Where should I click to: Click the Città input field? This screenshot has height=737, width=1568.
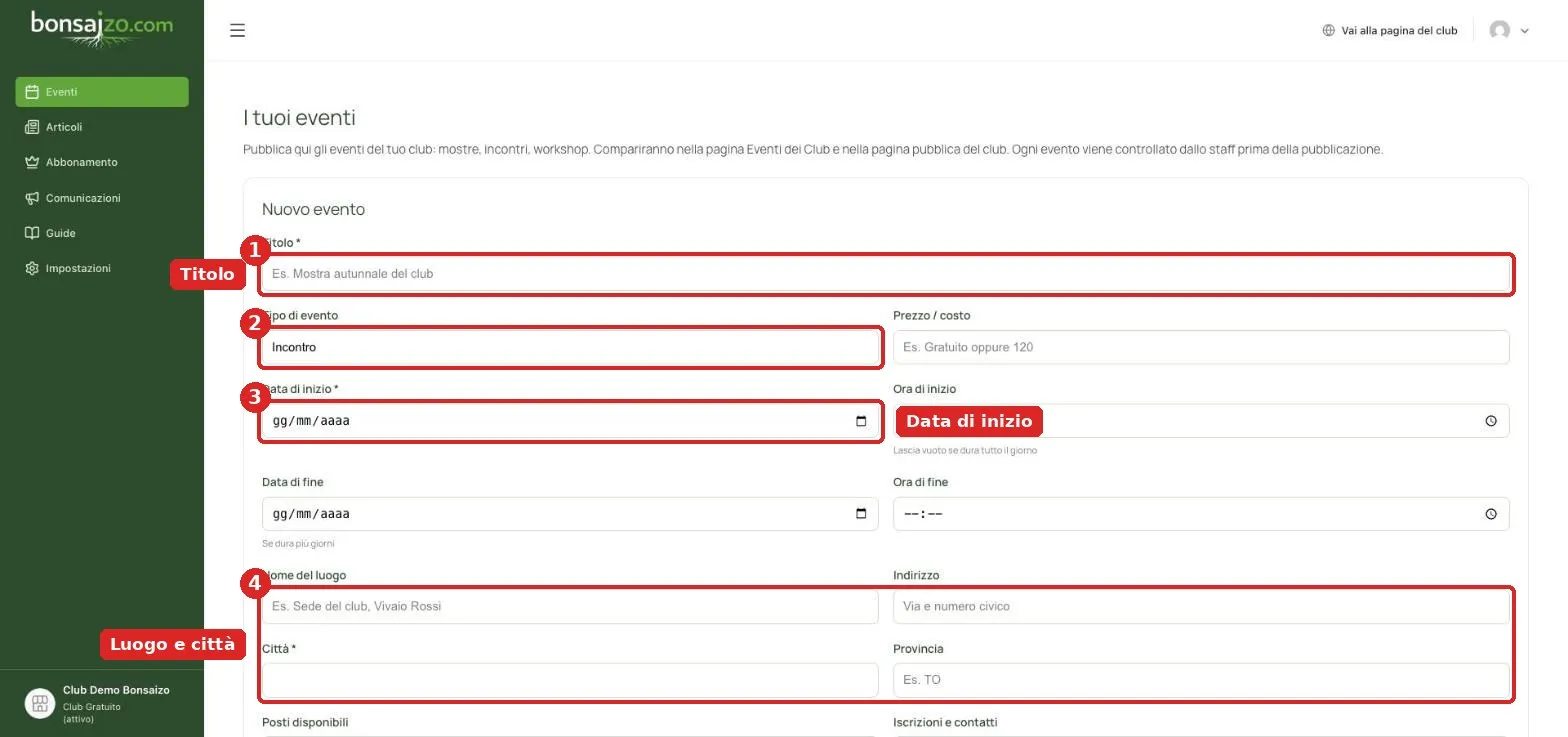(x=570, y=680)
